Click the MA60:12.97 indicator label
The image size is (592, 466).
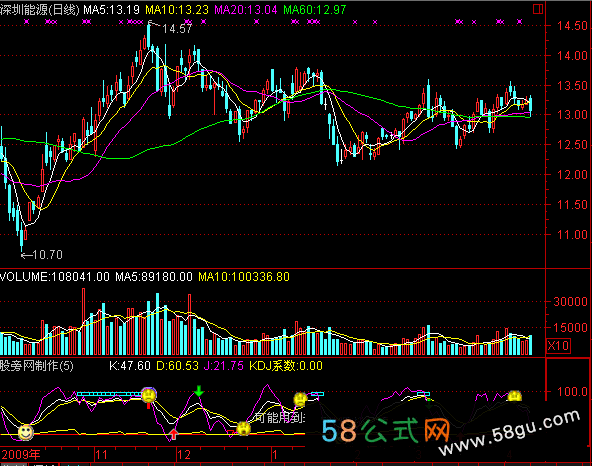click(314, 9)
